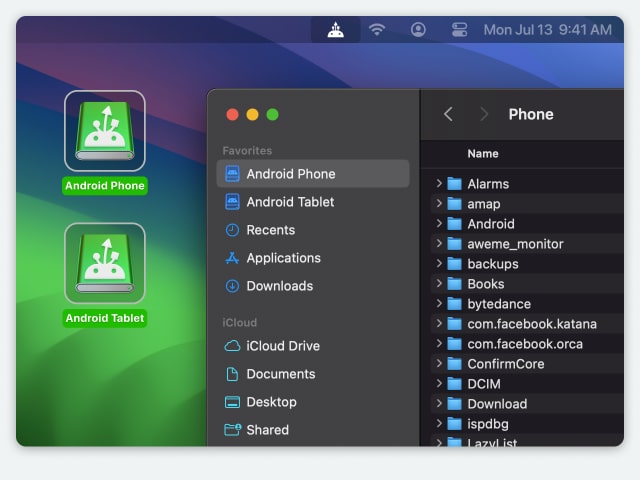Image resolution: width=640 pixels, height=480 pixels.
Task: Select the Android folder name
Action: pos(491,224)
